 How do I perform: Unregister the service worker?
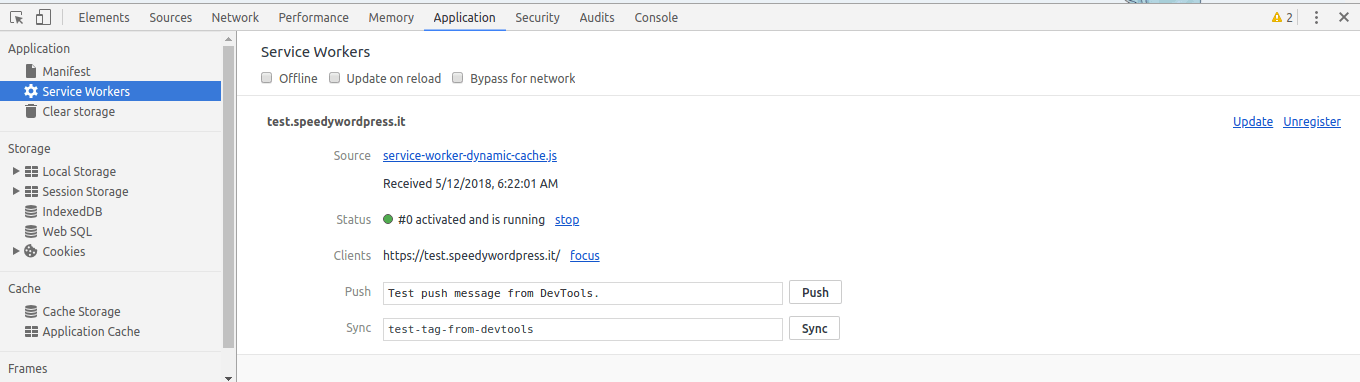pos(1312,122)
